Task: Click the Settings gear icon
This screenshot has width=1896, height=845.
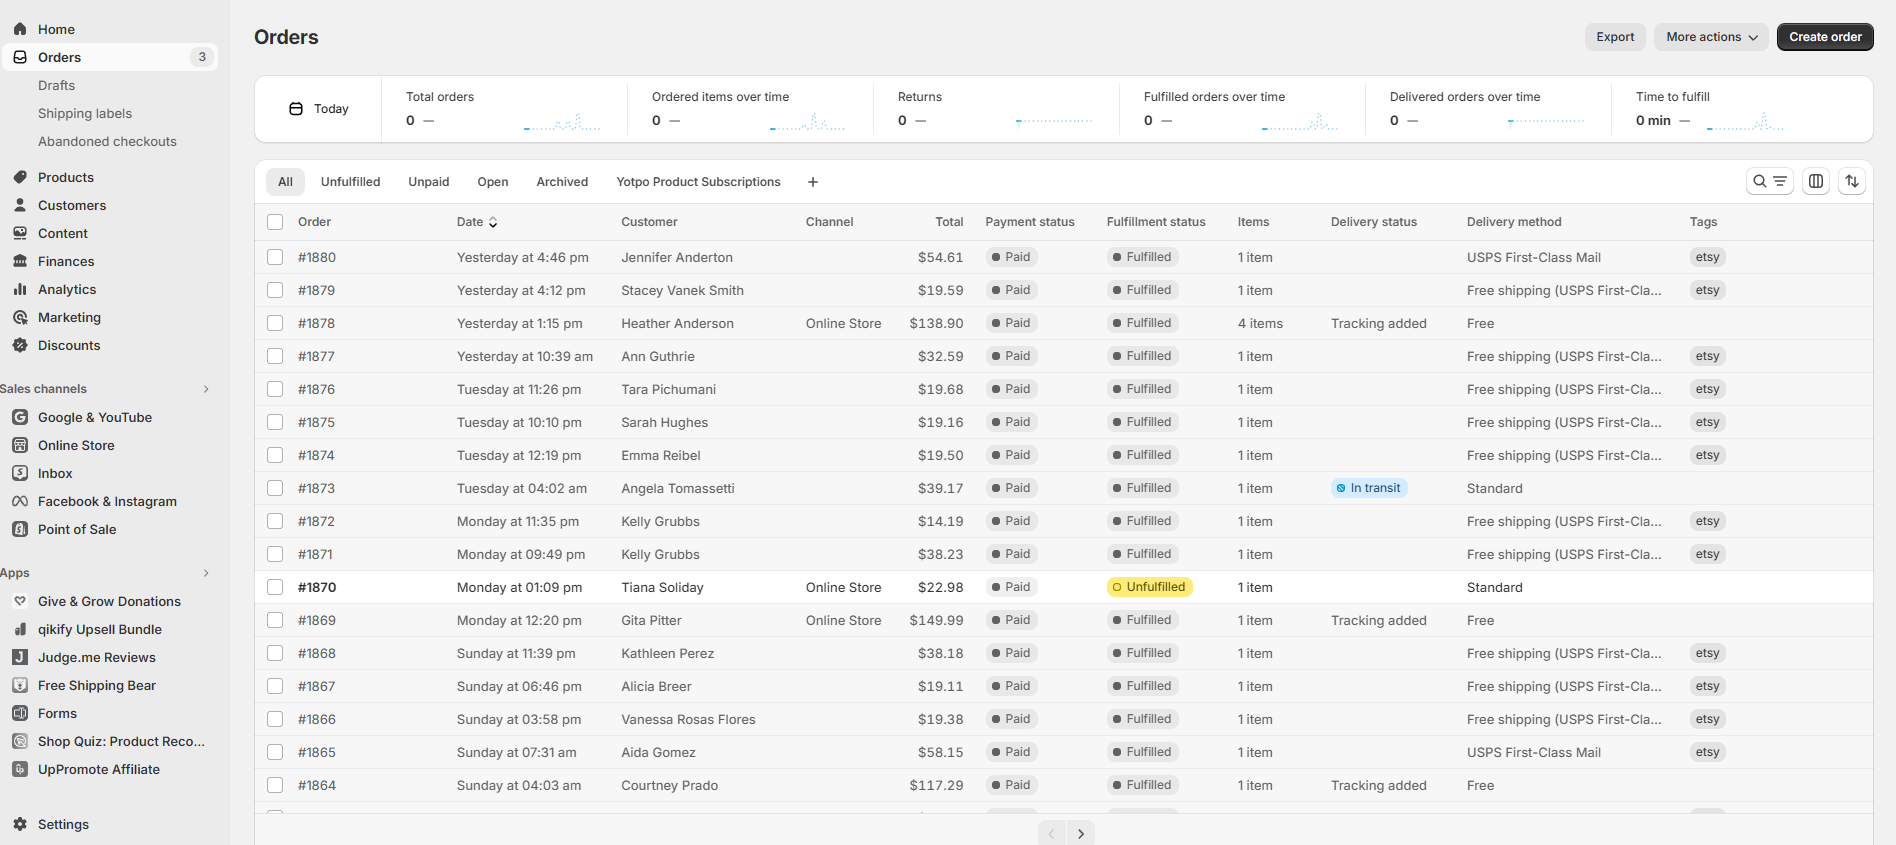Action: (20, 824)
